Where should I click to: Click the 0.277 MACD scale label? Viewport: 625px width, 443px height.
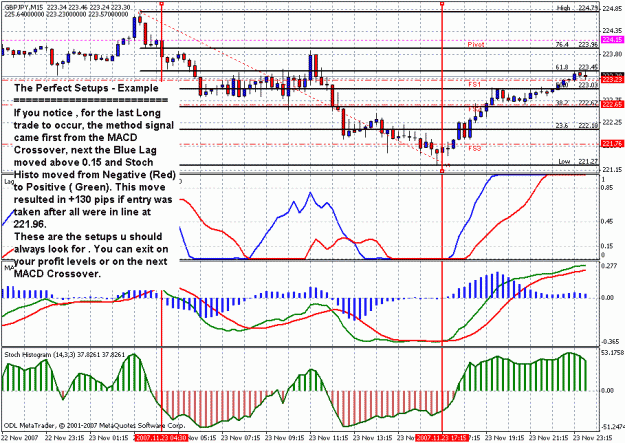(609, 266)
